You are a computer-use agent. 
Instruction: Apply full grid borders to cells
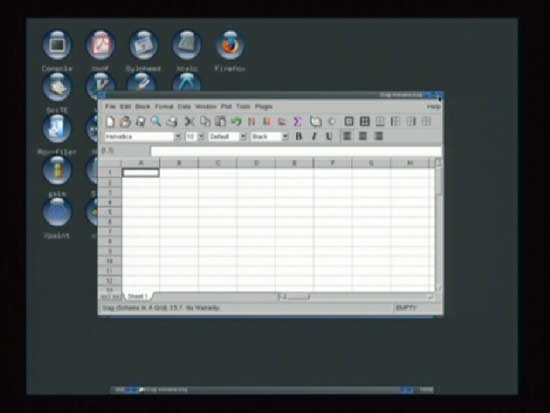pos(364,121)
